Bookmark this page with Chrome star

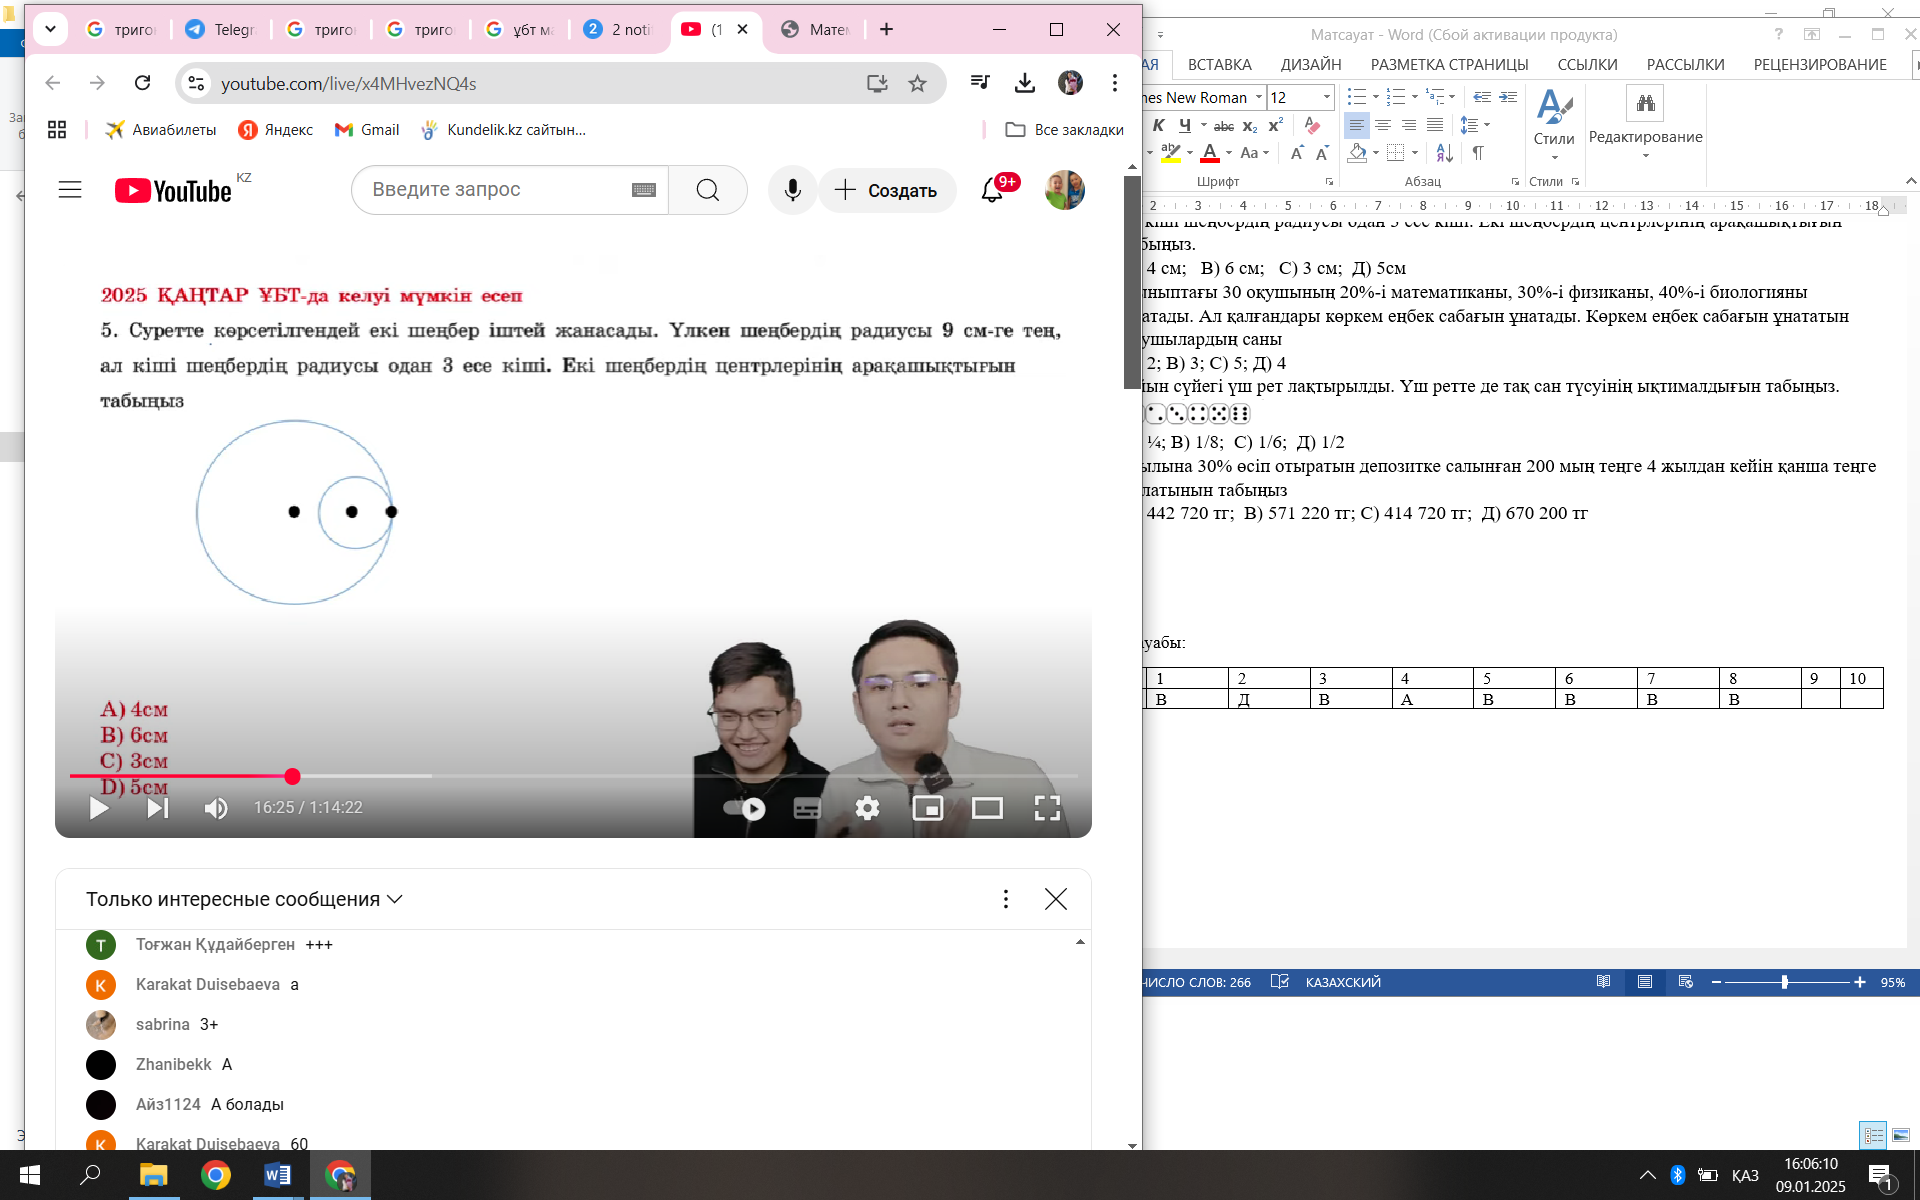pyautogui.click(x=917, y=83)
